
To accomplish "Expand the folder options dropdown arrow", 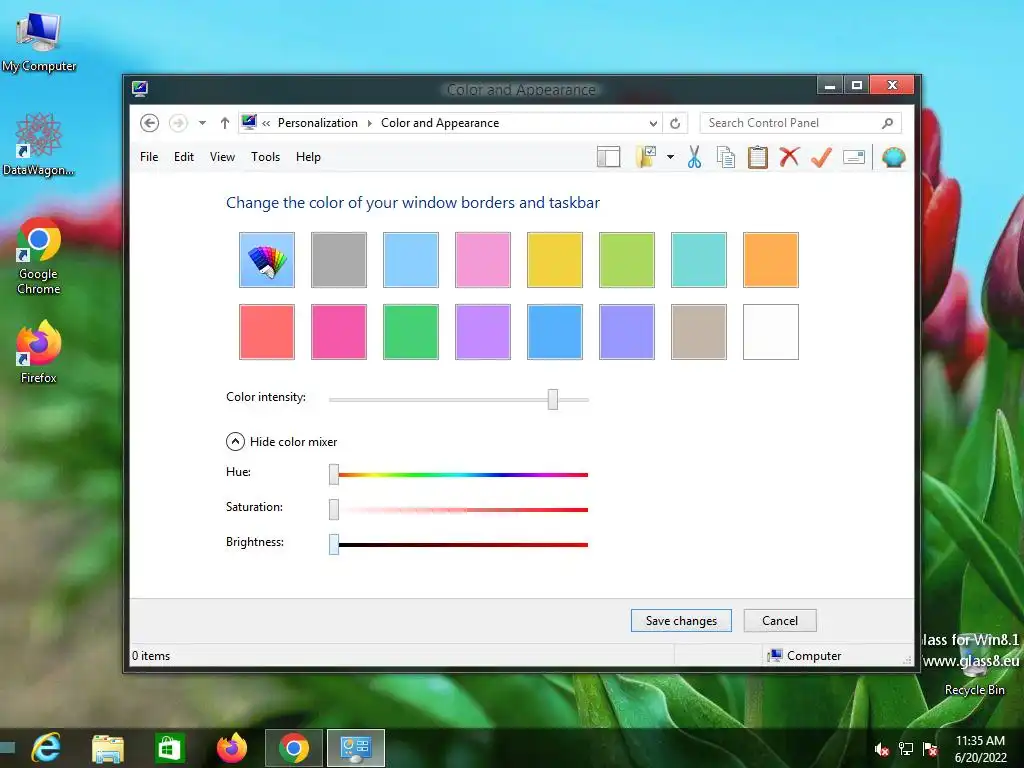I will click(670, 157).
